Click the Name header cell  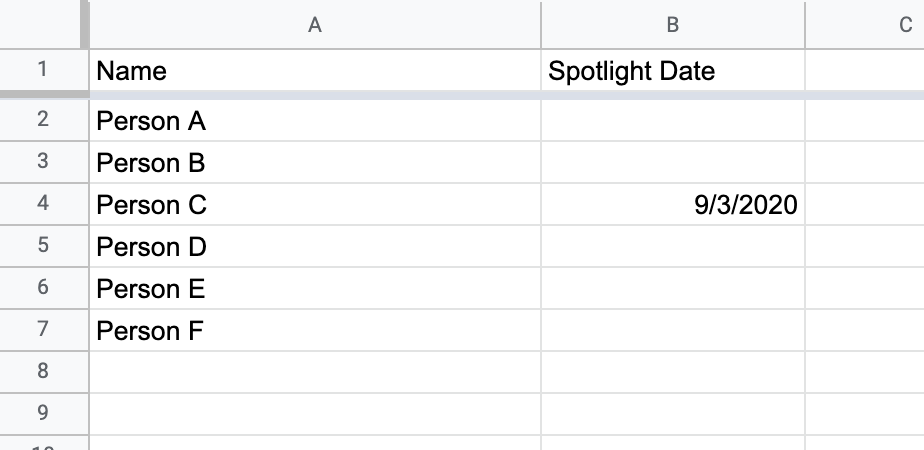click(x=315, y=70)
